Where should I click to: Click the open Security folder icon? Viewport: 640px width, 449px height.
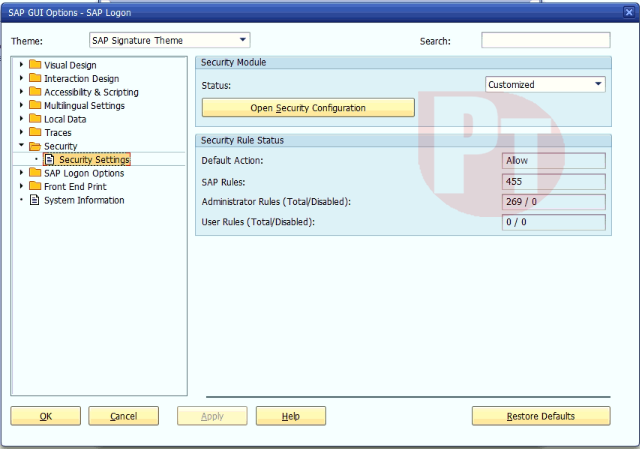click(35, 146)
